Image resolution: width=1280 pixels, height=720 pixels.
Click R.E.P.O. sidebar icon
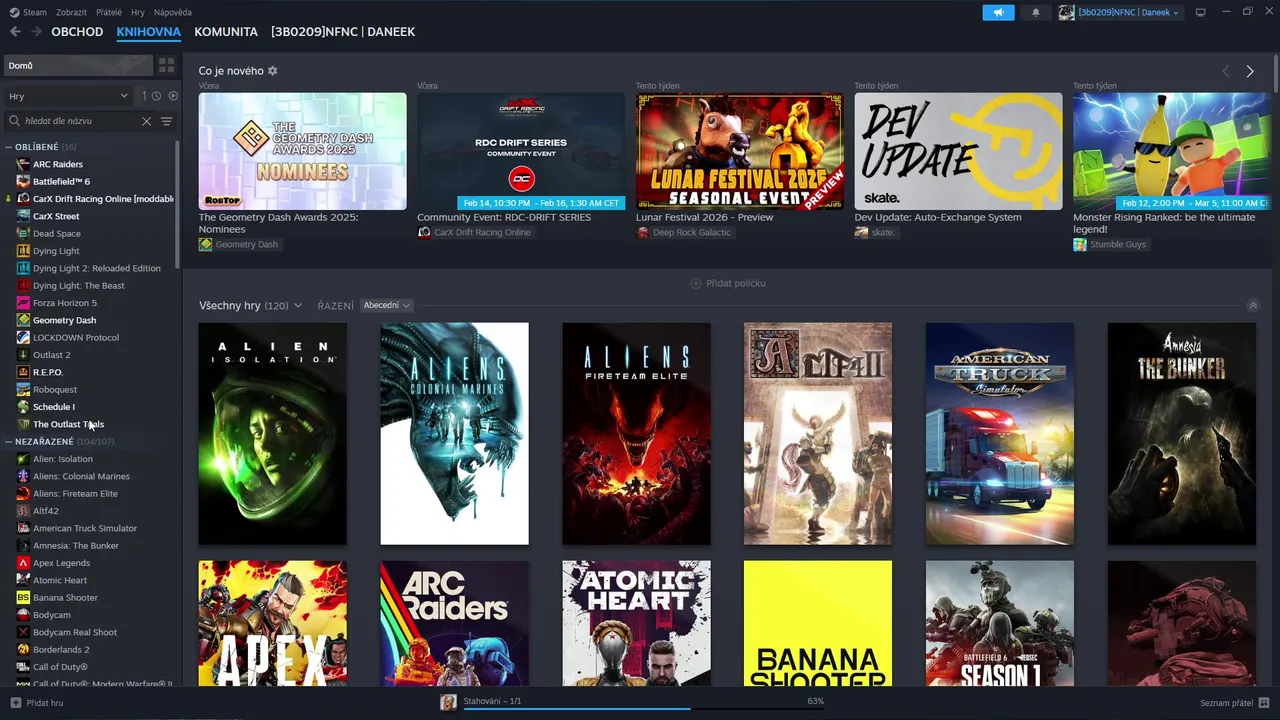click(23, 372)
